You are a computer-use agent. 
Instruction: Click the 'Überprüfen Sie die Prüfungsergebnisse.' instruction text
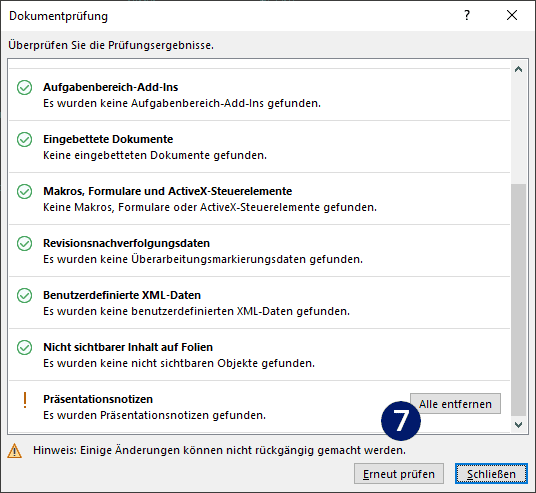point(111,45)
